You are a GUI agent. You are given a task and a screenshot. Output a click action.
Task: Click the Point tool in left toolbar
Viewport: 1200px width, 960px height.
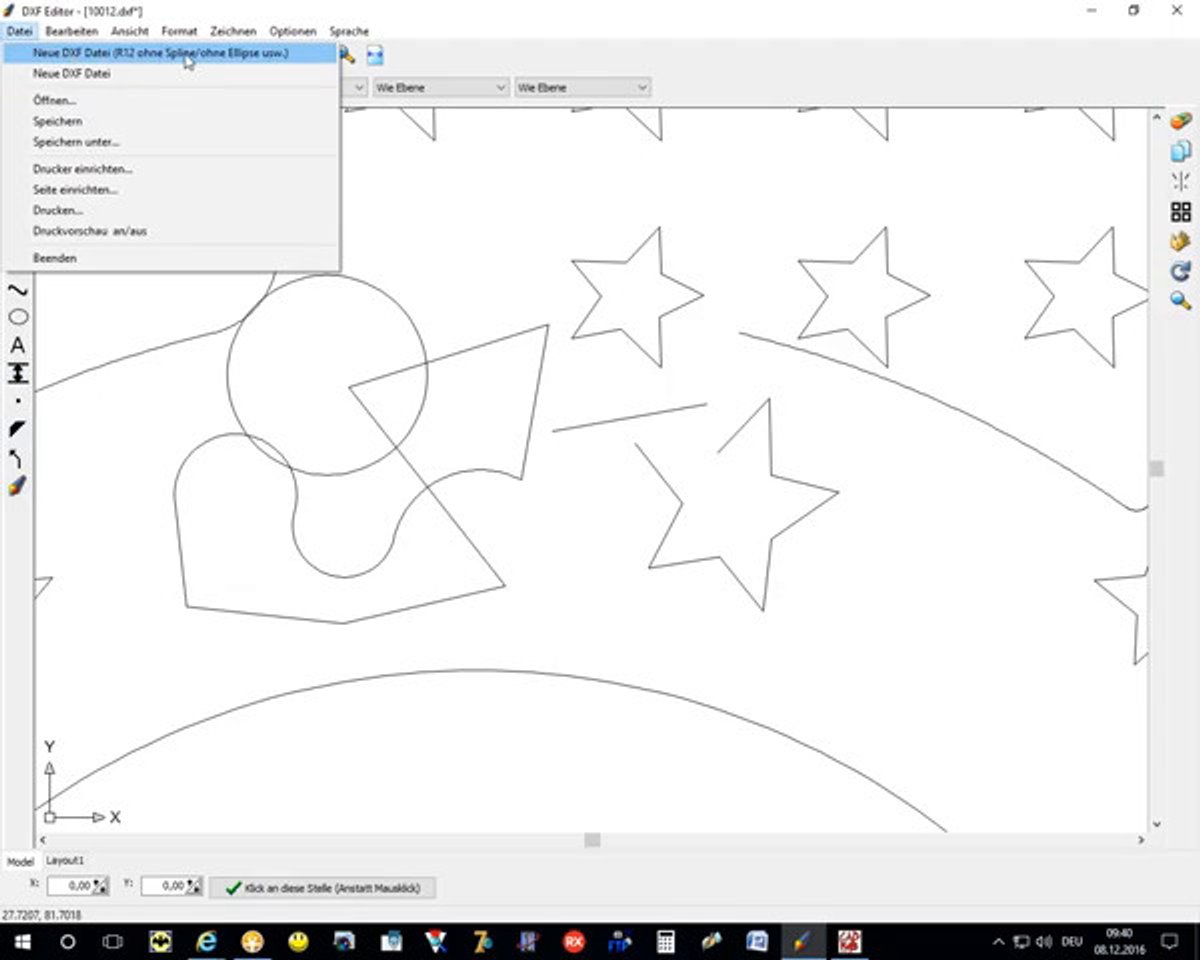17,402
